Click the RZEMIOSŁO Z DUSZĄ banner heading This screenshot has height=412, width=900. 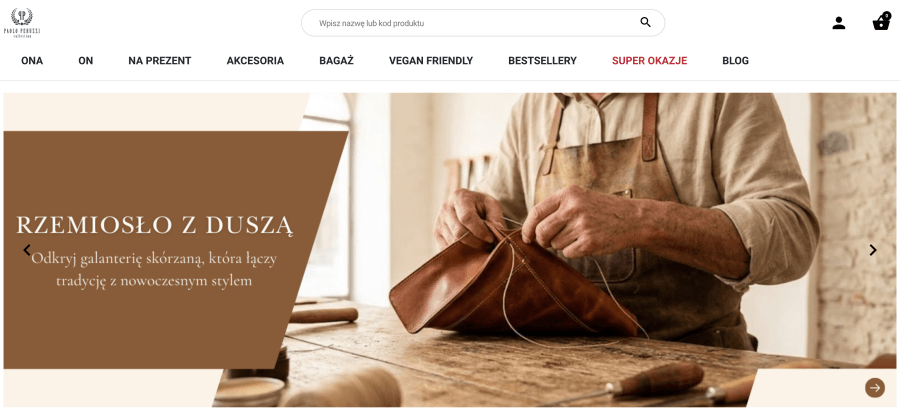coord(154,225)
